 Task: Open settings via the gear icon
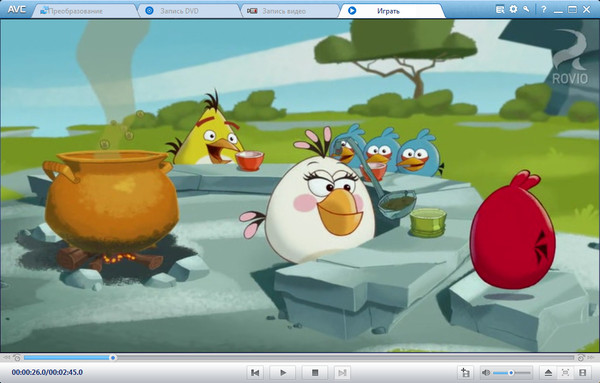coord(513,9)
